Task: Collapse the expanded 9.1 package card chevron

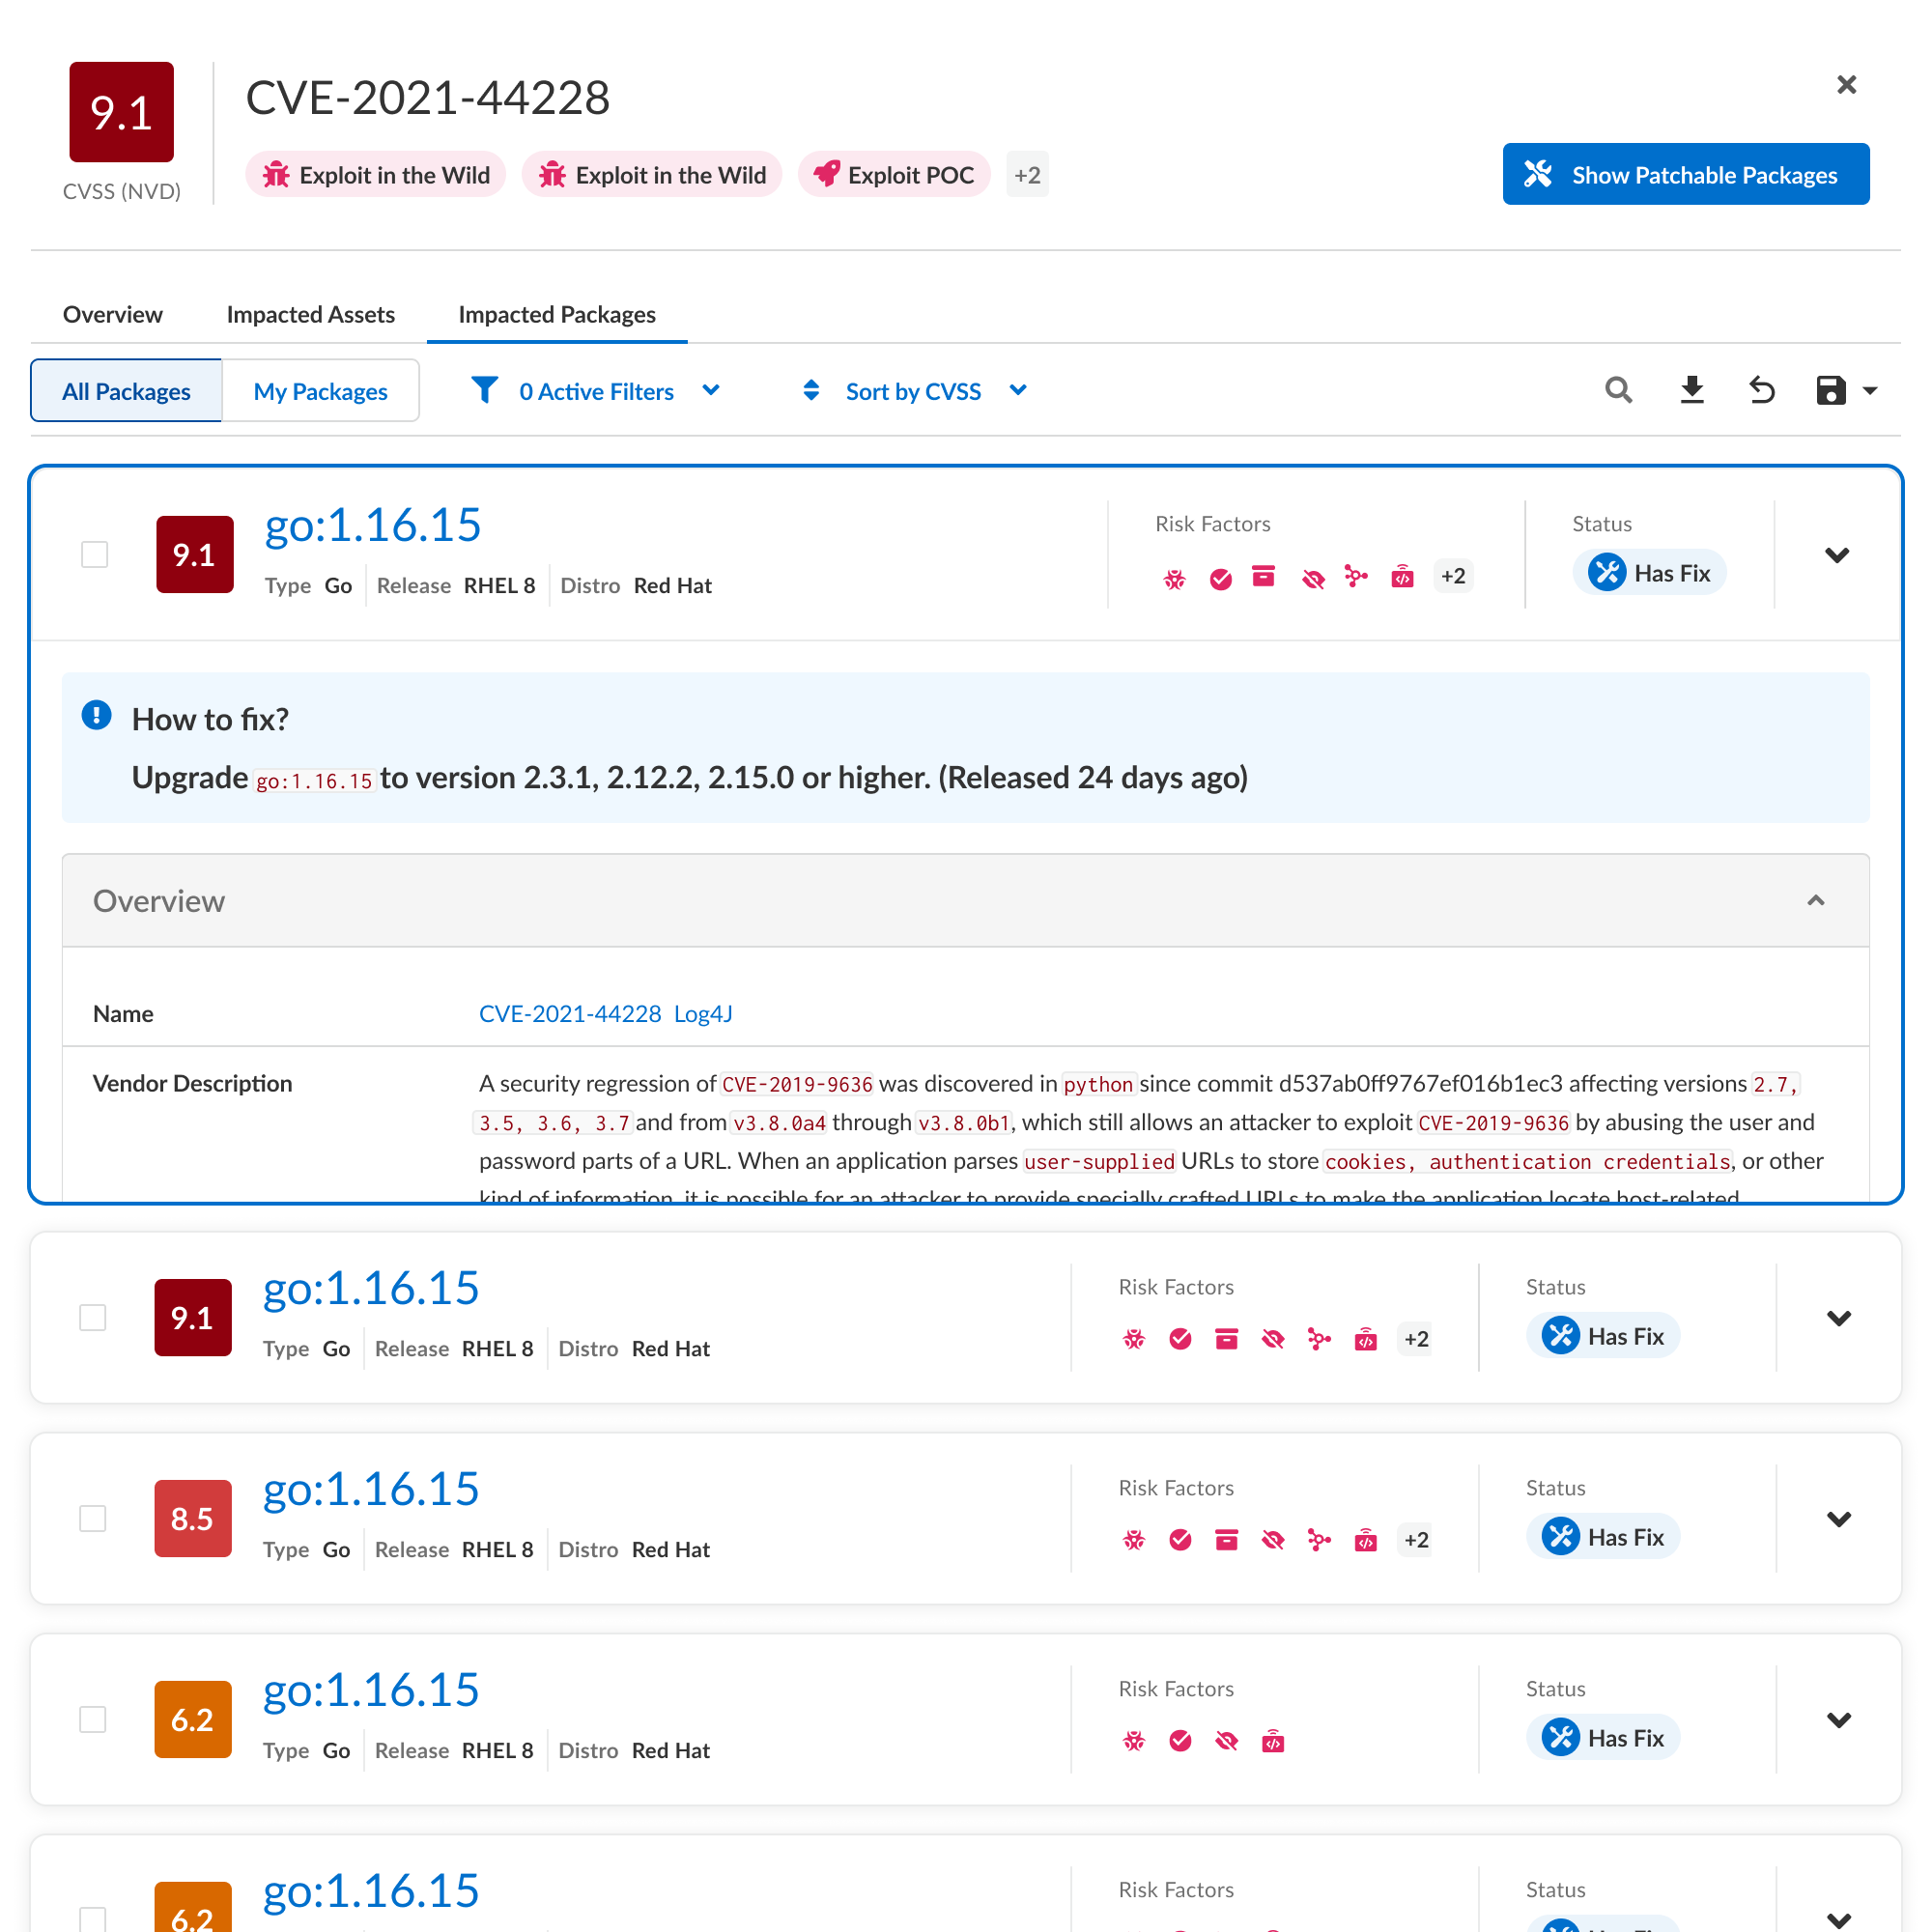Action: [x=1836, y=555]
